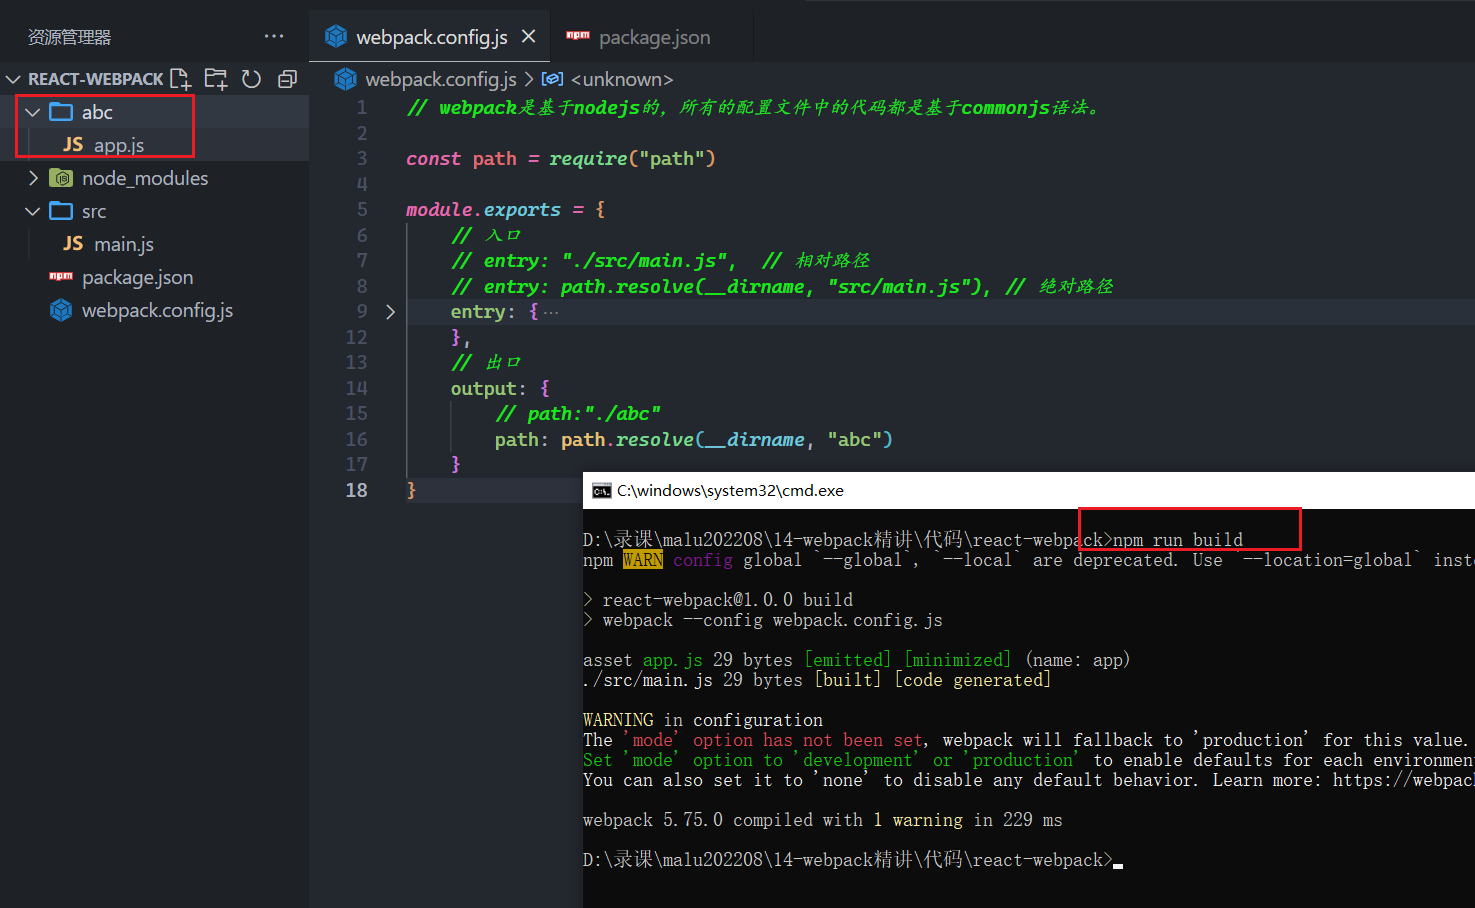Click the node_modules folder icon

[61, 178]
